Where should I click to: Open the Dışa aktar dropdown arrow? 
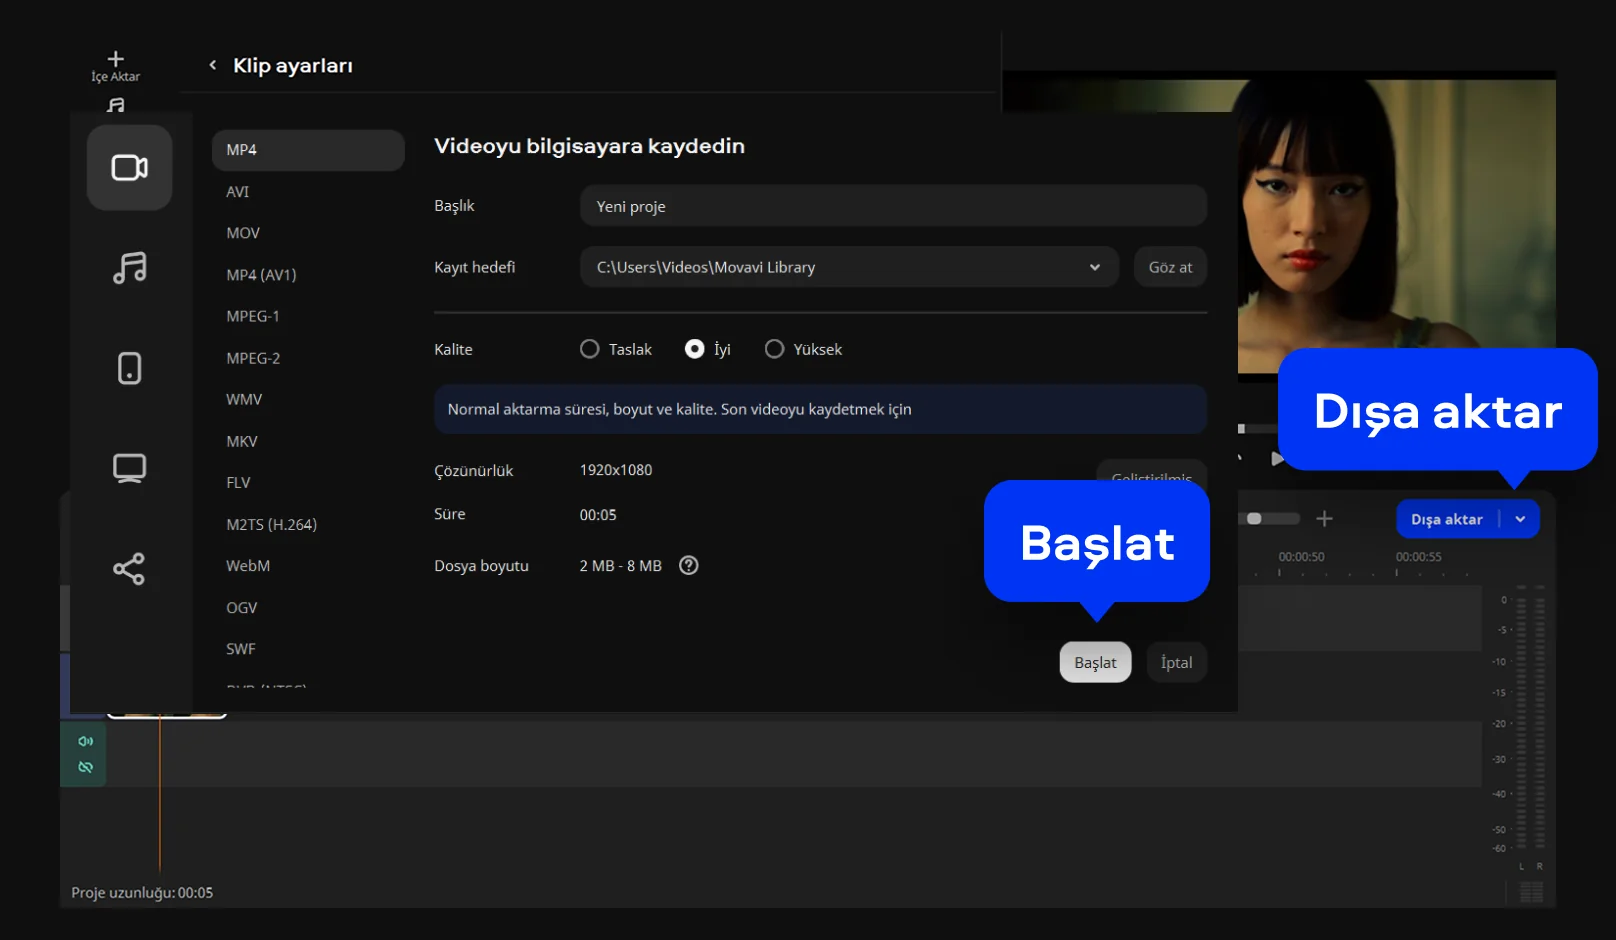1520,519
